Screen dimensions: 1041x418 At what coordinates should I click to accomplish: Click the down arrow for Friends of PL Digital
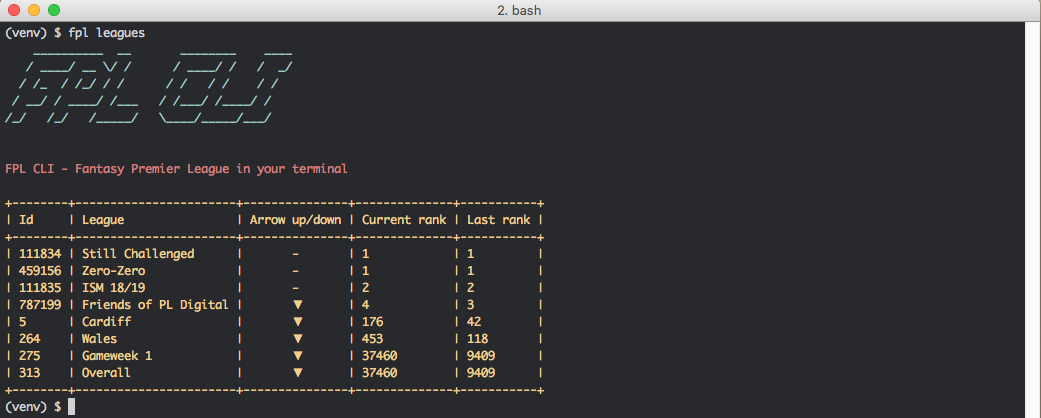[x=297, y=305]
